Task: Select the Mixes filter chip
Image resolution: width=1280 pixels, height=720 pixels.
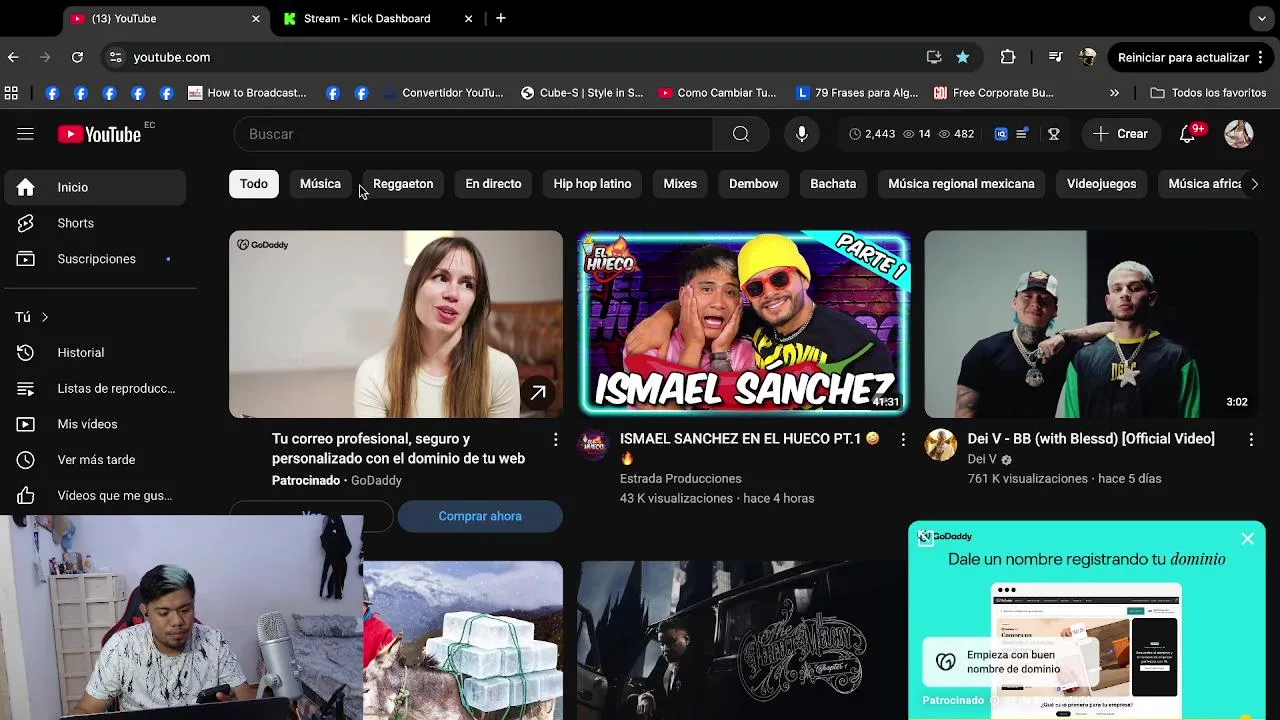Action: pyautogui.click(x=680, y=184)
